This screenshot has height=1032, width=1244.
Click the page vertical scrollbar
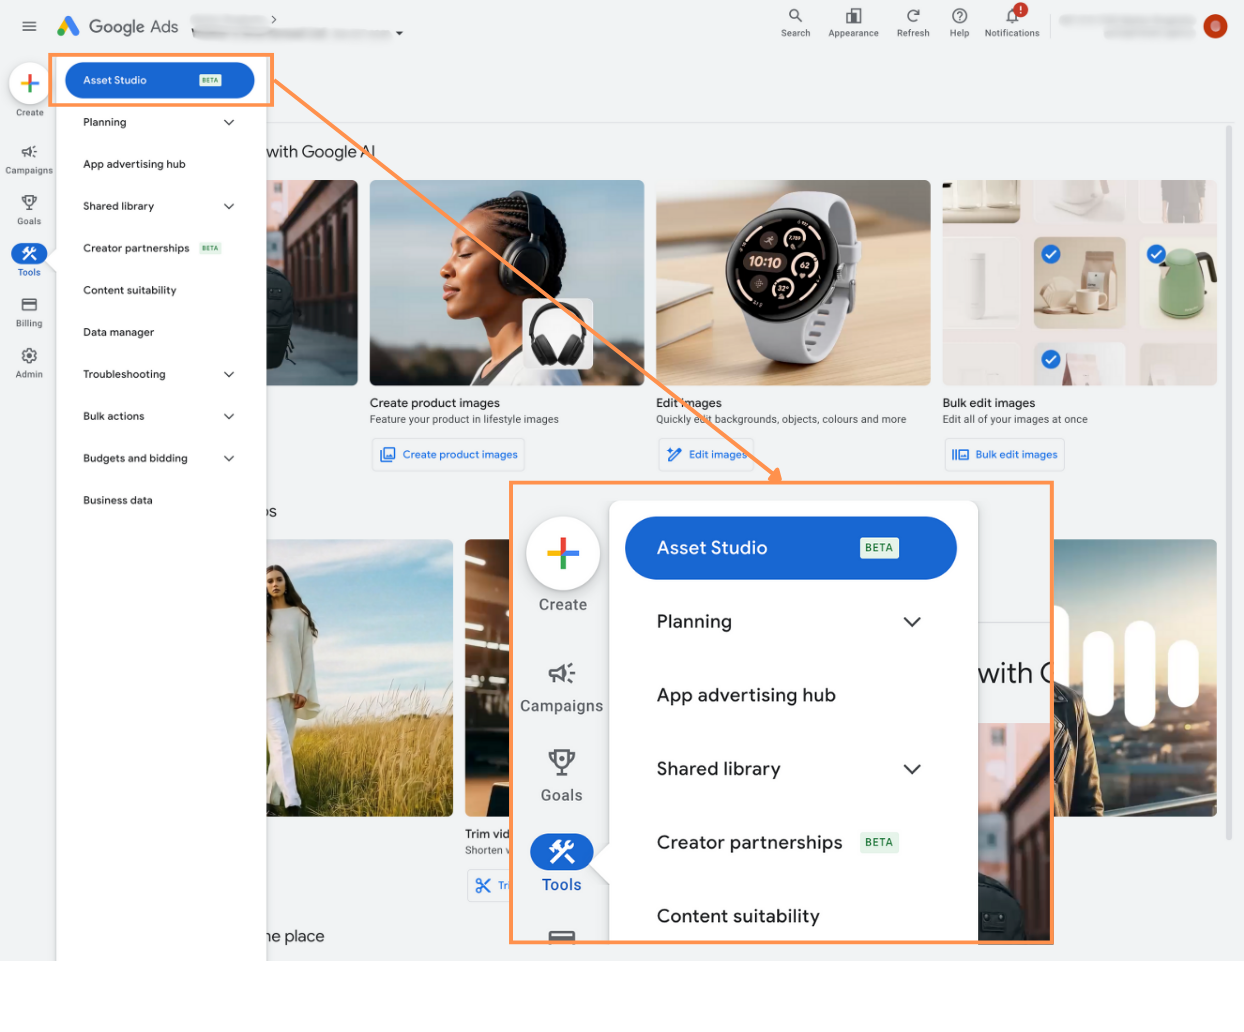1229,482
